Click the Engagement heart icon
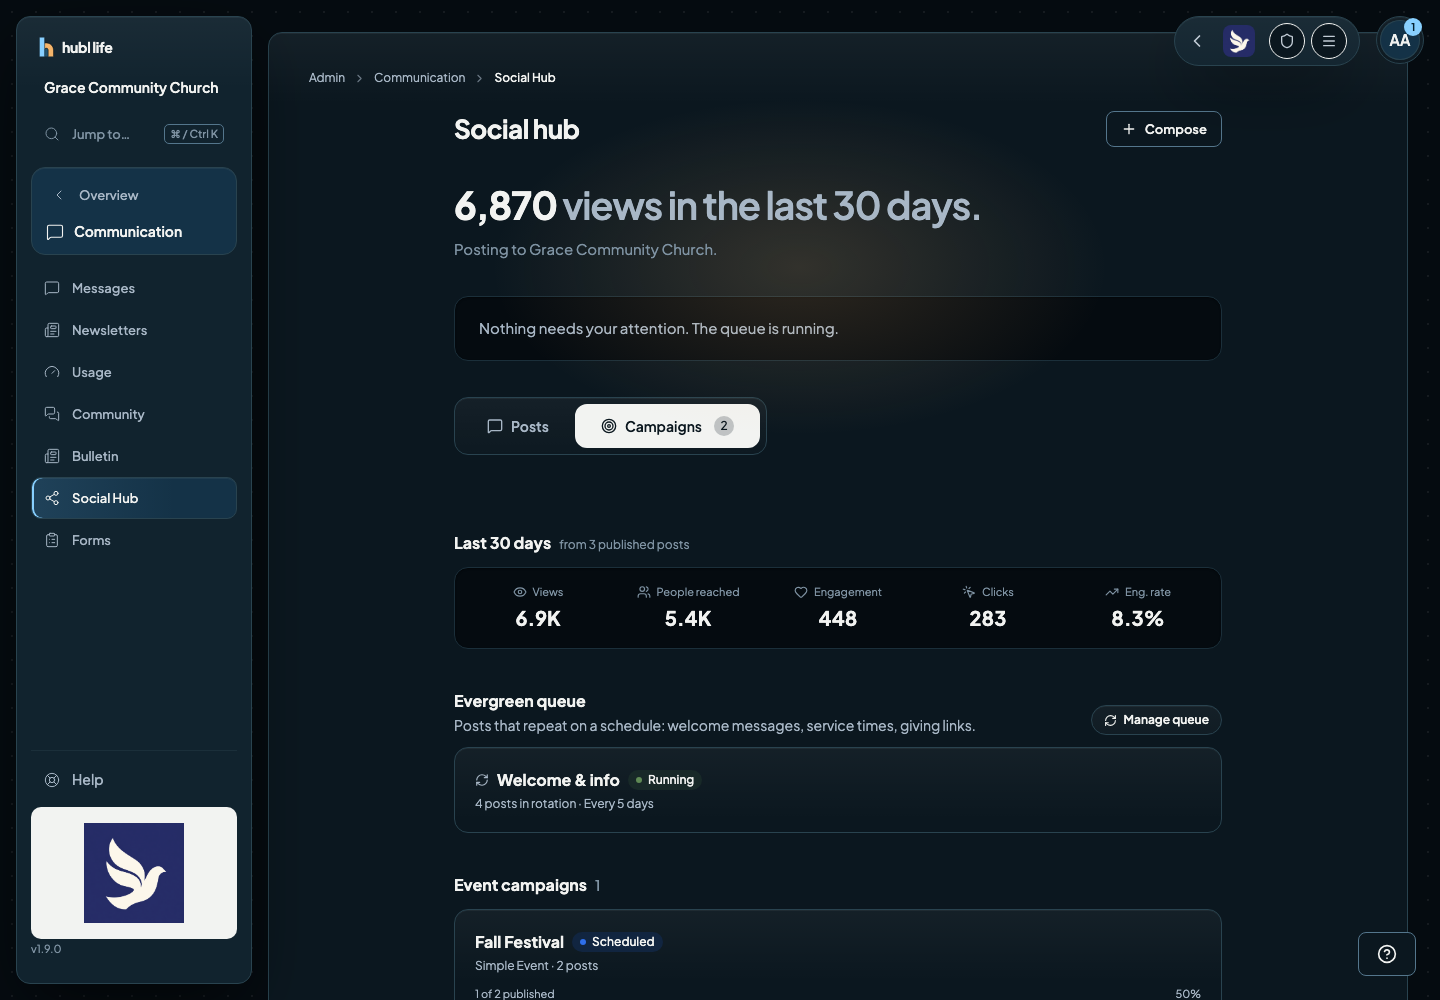The height and width of the screenshot is (1000, 1440). (x=801, y=592)
